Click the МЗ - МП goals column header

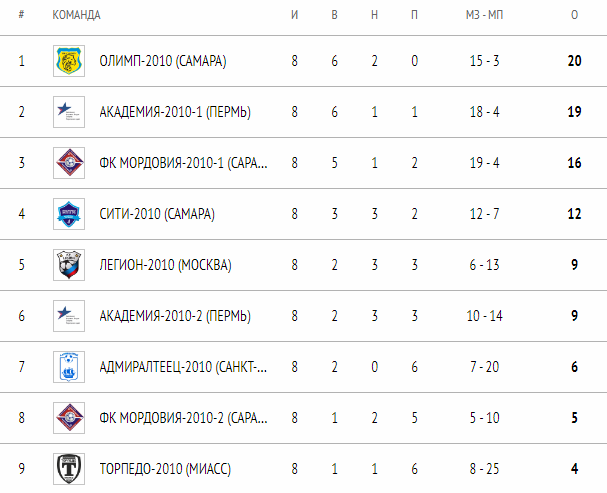click(484, 15)
